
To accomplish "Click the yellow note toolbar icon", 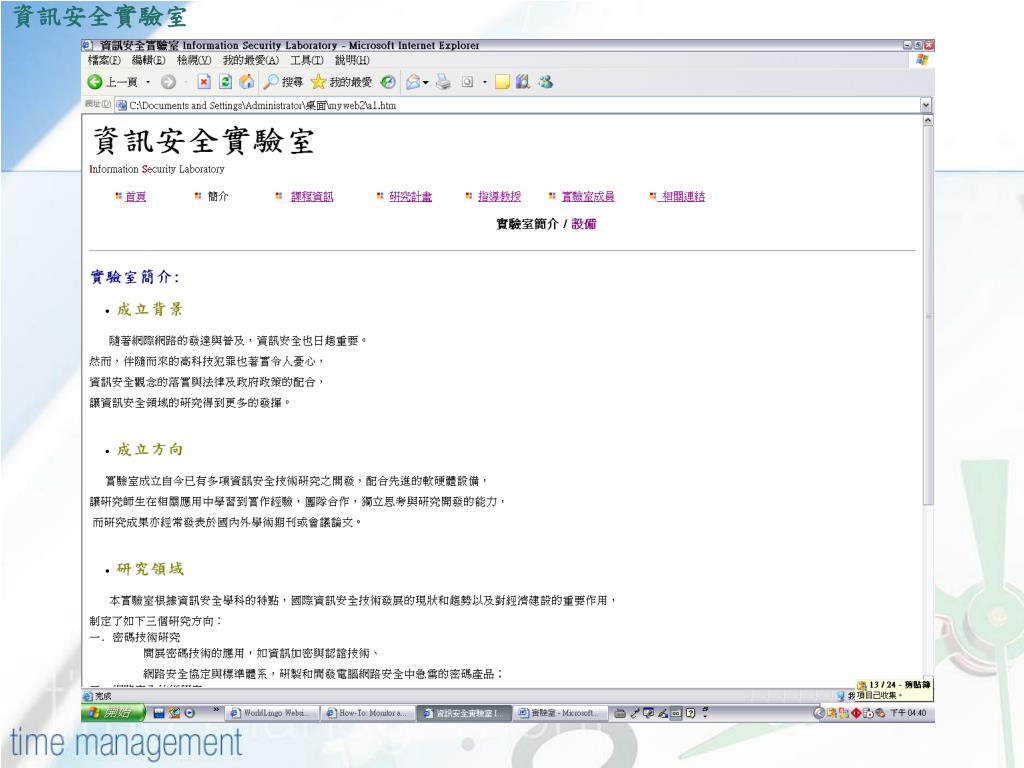I will pyautogui.click(x=502, y=82).
